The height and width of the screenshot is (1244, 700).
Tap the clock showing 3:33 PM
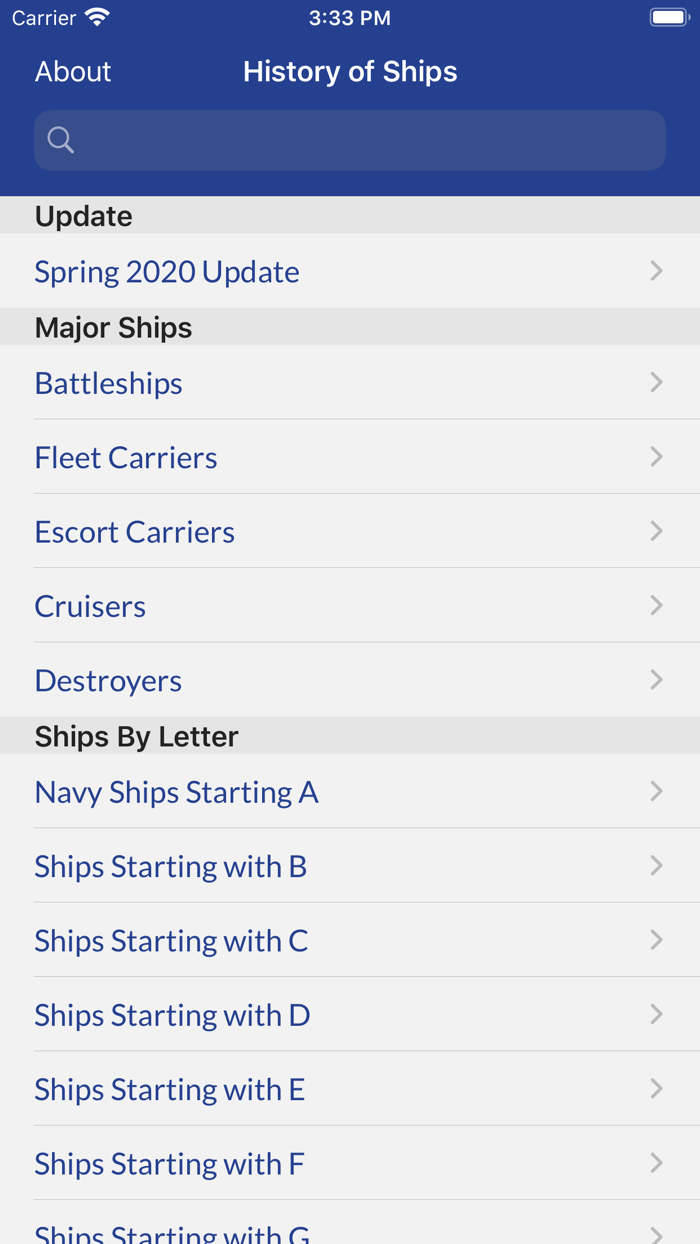click(349, 16)
